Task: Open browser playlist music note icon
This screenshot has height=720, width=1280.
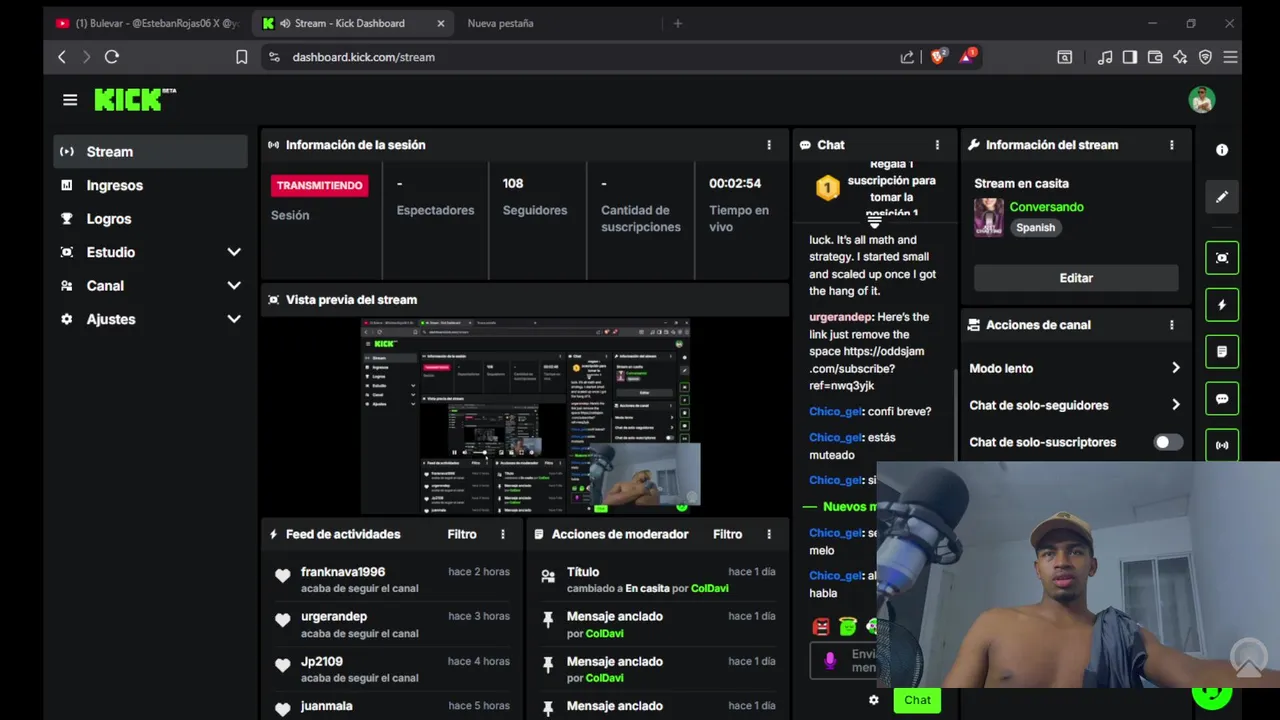Action: coord(1104,57)
